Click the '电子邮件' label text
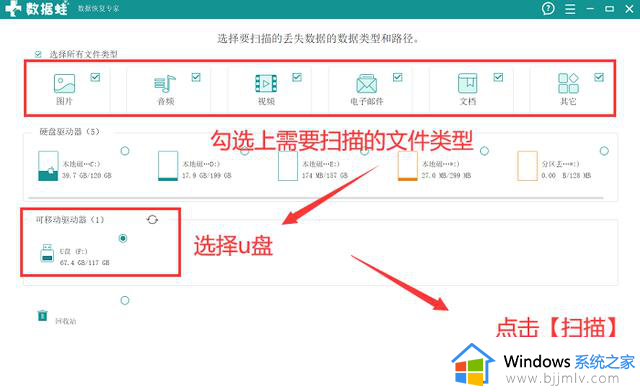Screen dimensions: 640x392 click(x=367, y=101)
